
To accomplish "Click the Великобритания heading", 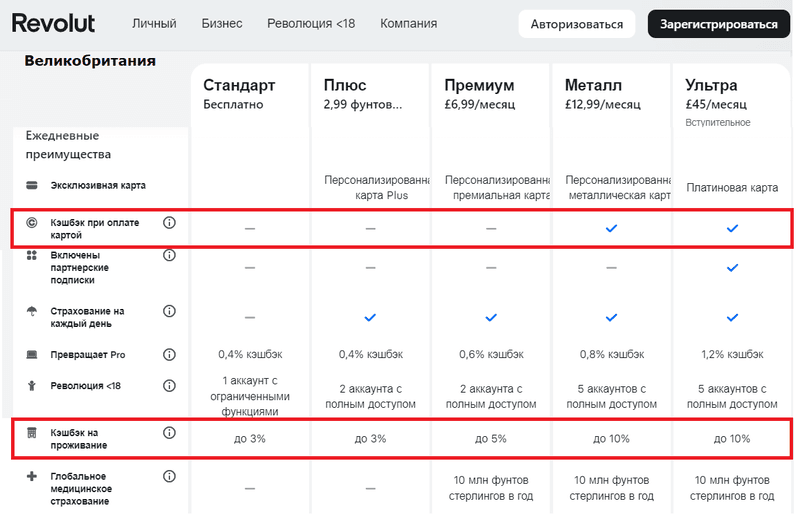I will point(90,61).
